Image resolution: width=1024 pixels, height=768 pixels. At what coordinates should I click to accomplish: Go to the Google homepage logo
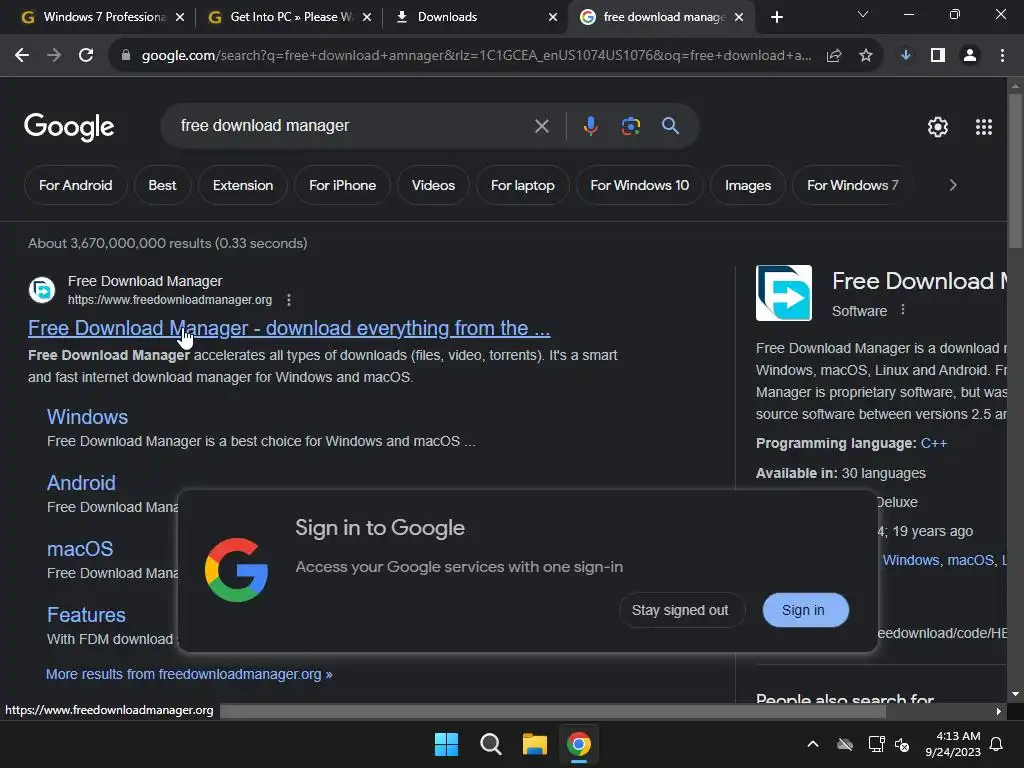[69, 127]
